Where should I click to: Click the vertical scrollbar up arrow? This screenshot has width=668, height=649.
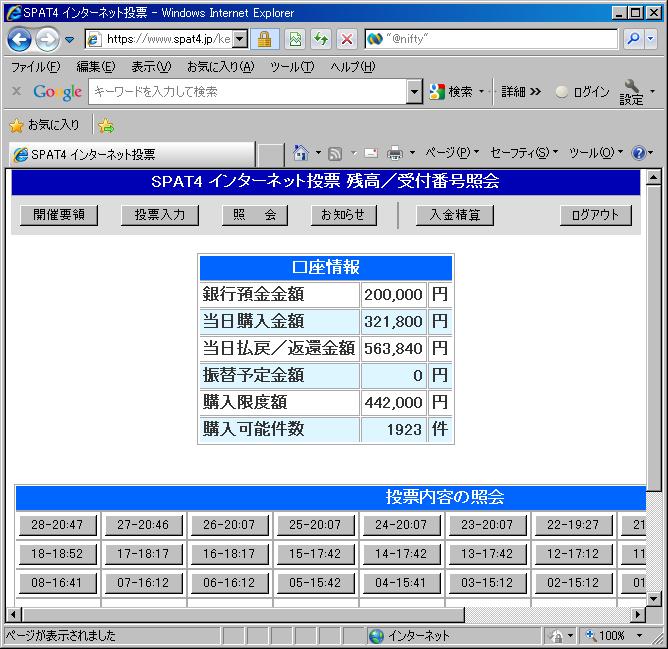[654, 177]
